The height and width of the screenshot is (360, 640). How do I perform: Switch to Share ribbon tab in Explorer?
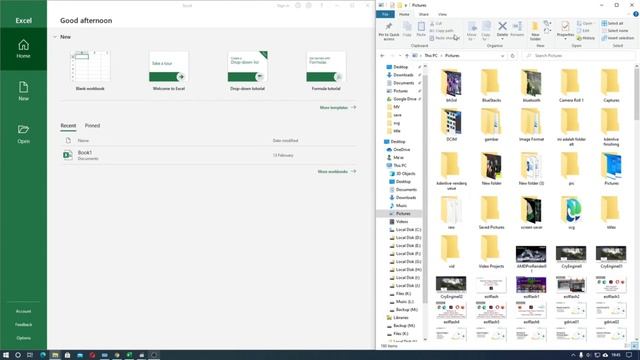pyautogui.click(x=424, y=14)
